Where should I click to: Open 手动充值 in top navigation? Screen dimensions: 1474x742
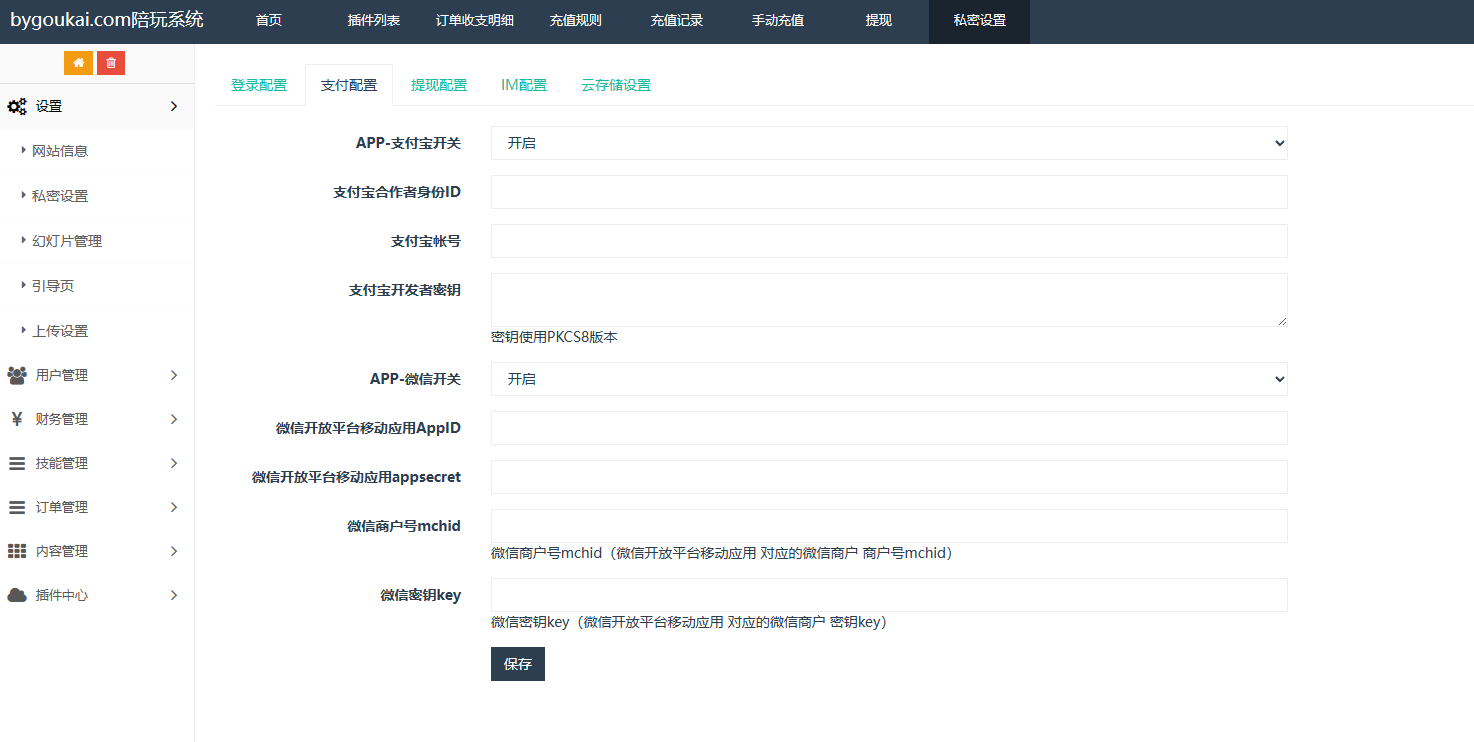778,21
